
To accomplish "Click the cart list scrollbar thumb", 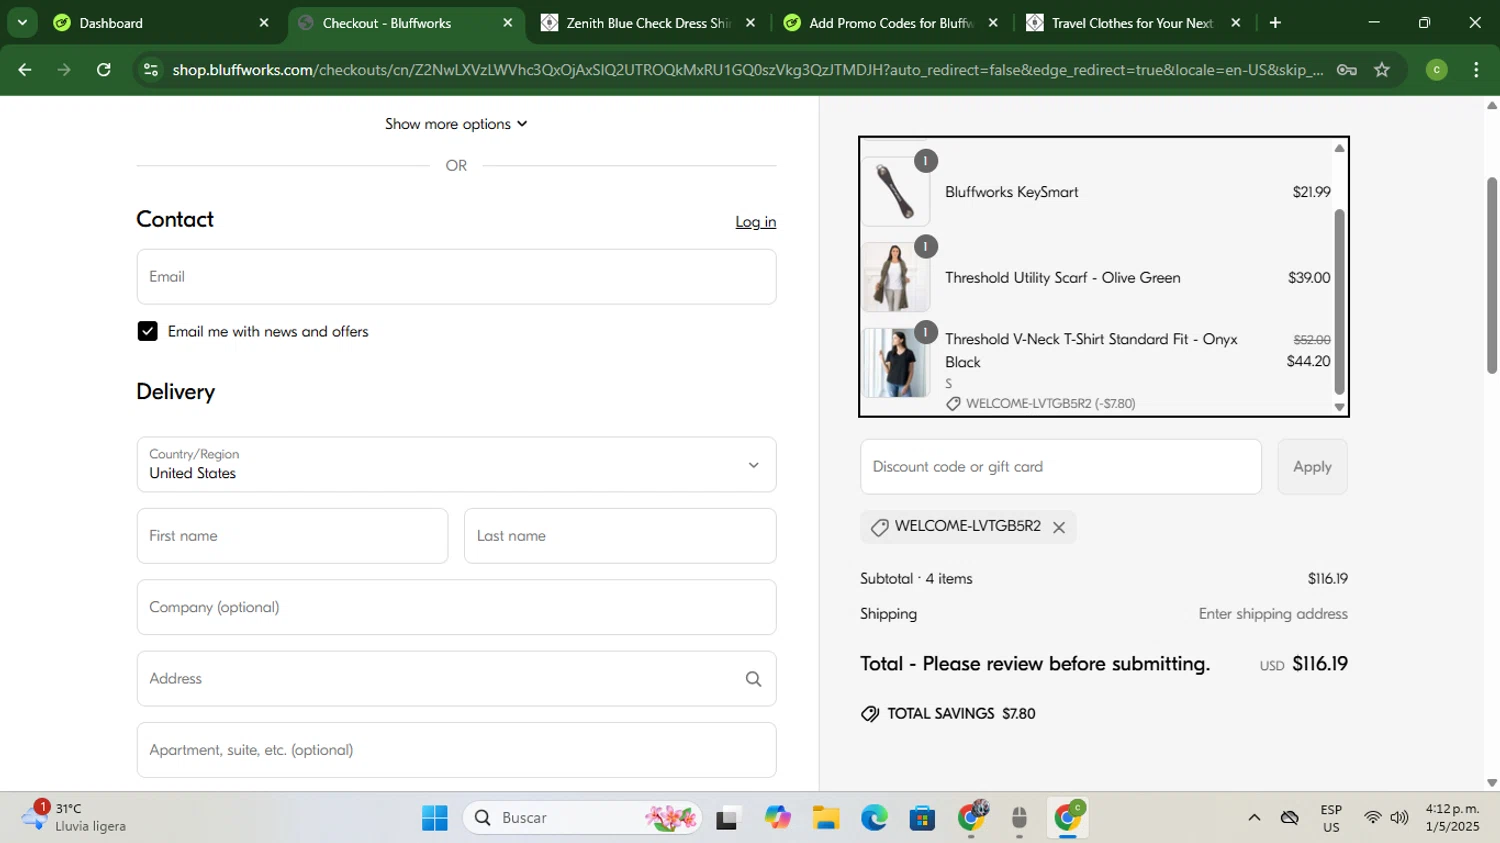I will (x=1339, y=302).
